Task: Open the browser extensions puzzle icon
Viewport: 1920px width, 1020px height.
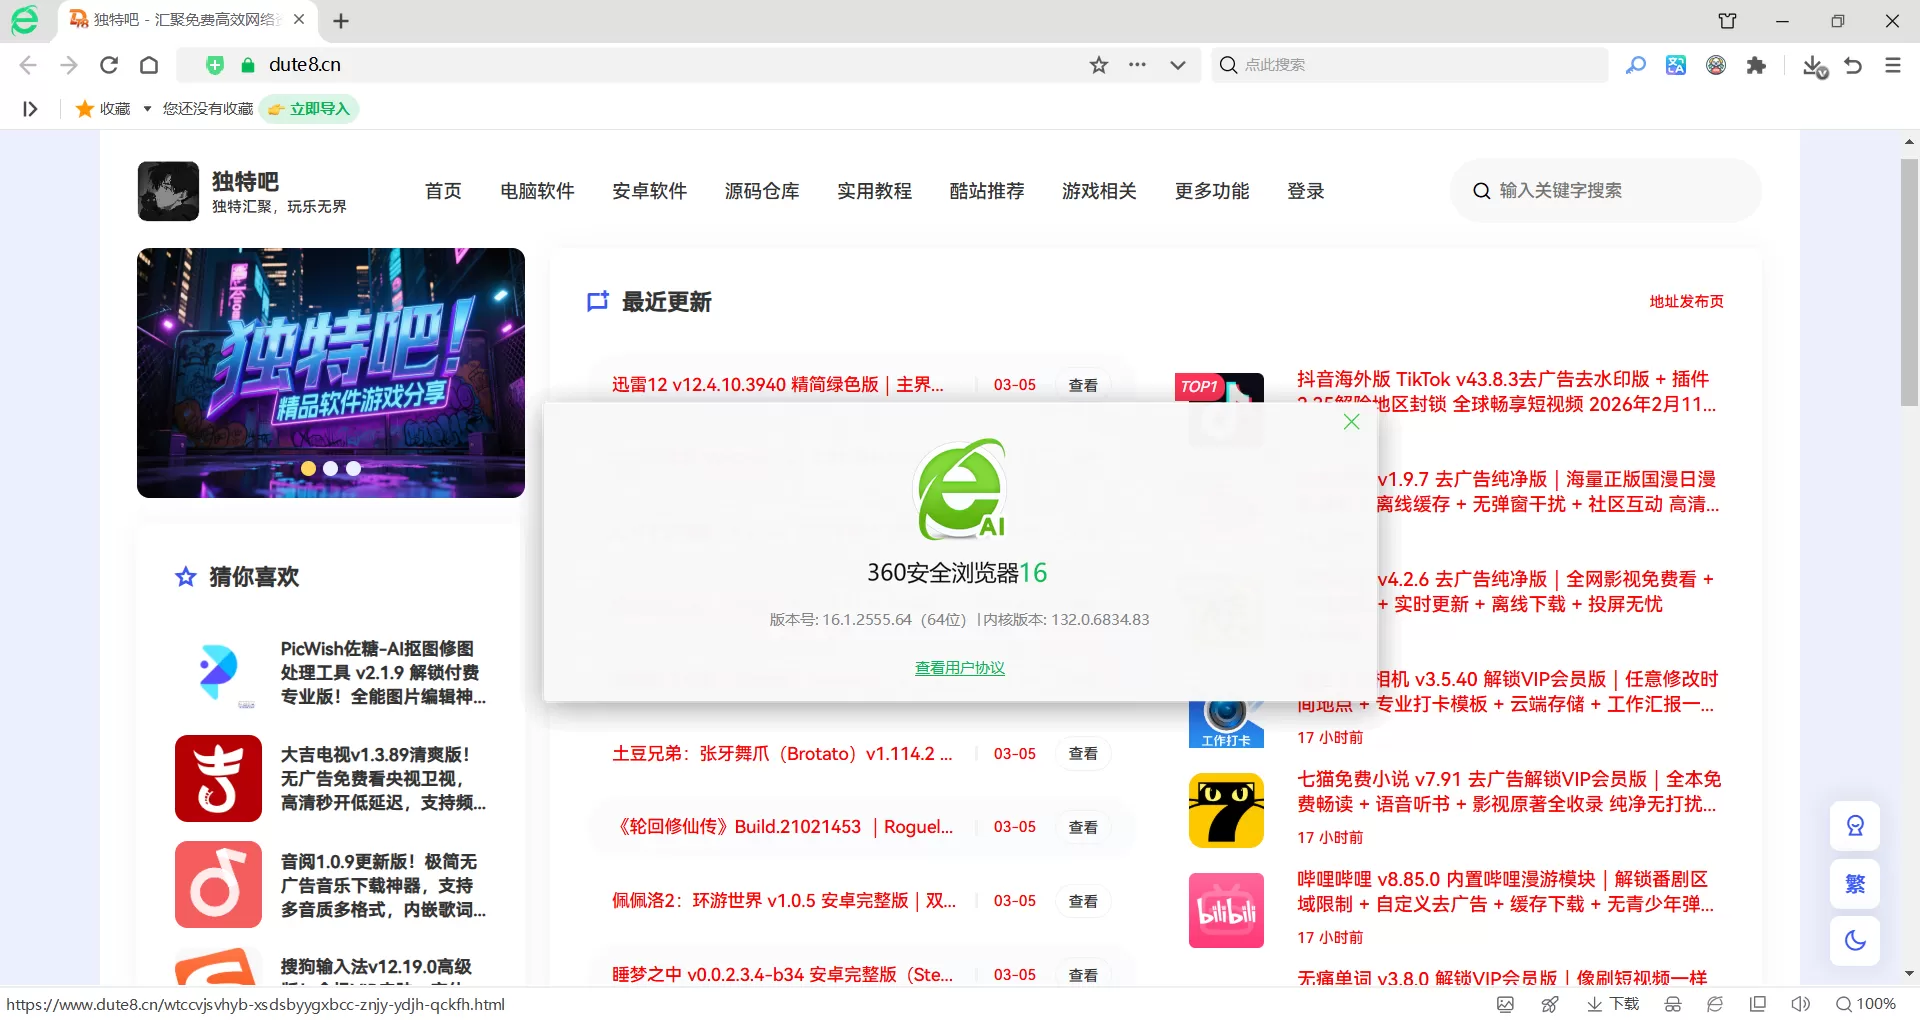Action: 1757,64
